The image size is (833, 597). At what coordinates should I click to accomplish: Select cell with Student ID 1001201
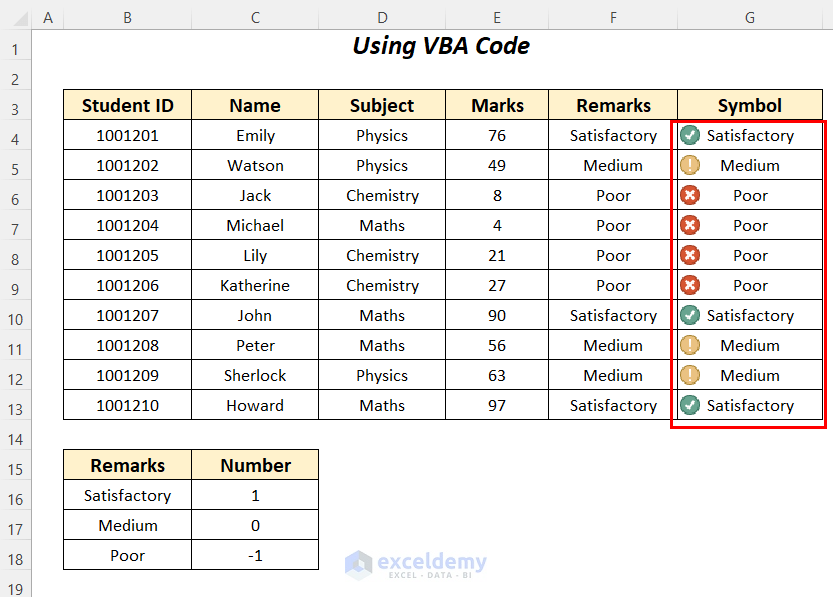click(128, 135)
